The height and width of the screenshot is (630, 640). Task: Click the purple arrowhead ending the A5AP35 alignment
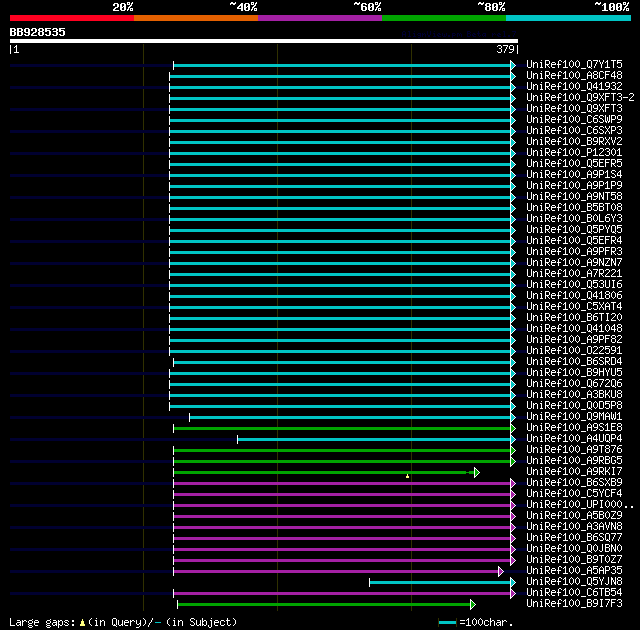click(x=500, y=571)
